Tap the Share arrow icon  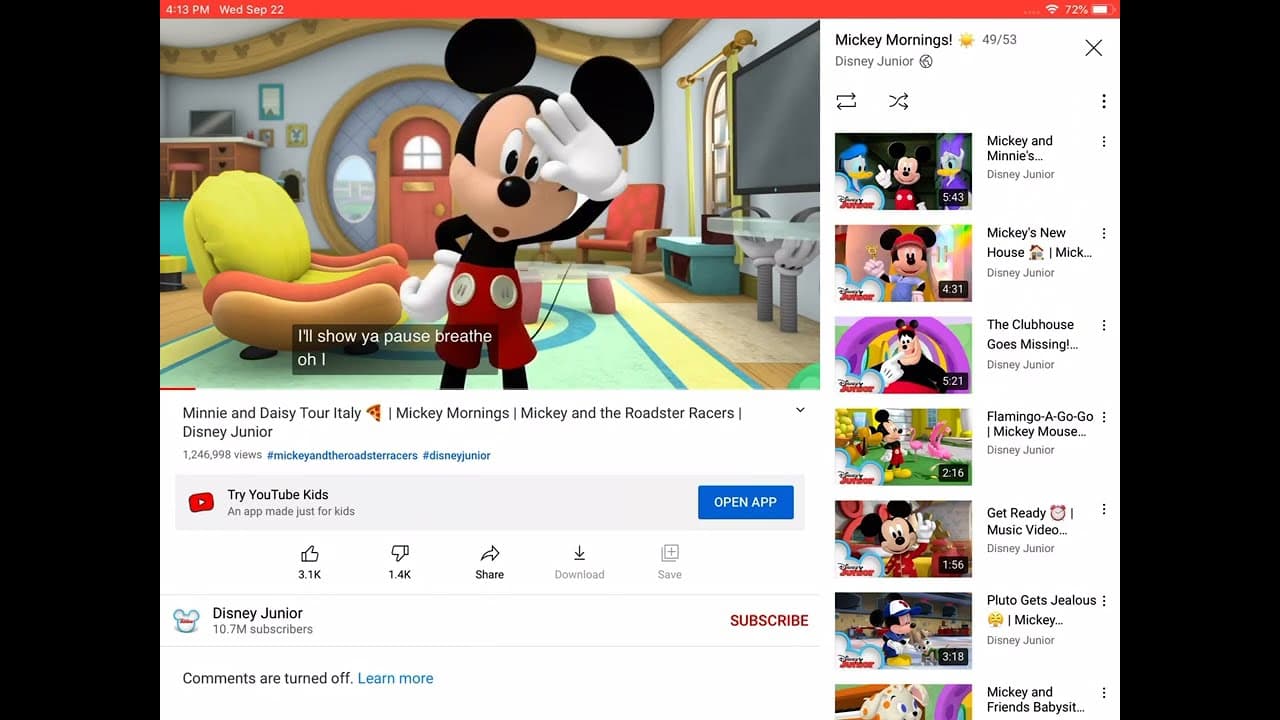[x=490, y=554]
